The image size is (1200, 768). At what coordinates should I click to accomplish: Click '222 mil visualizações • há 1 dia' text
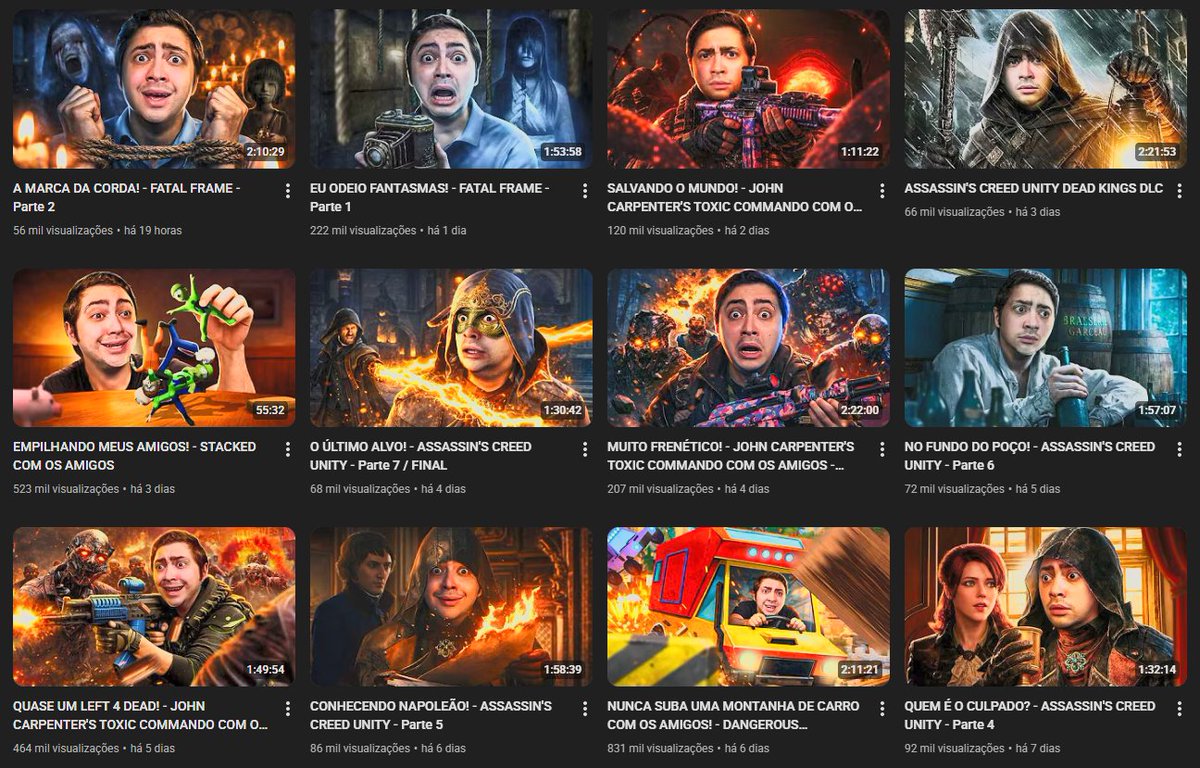pyautogui.click(x=388, y=230)
